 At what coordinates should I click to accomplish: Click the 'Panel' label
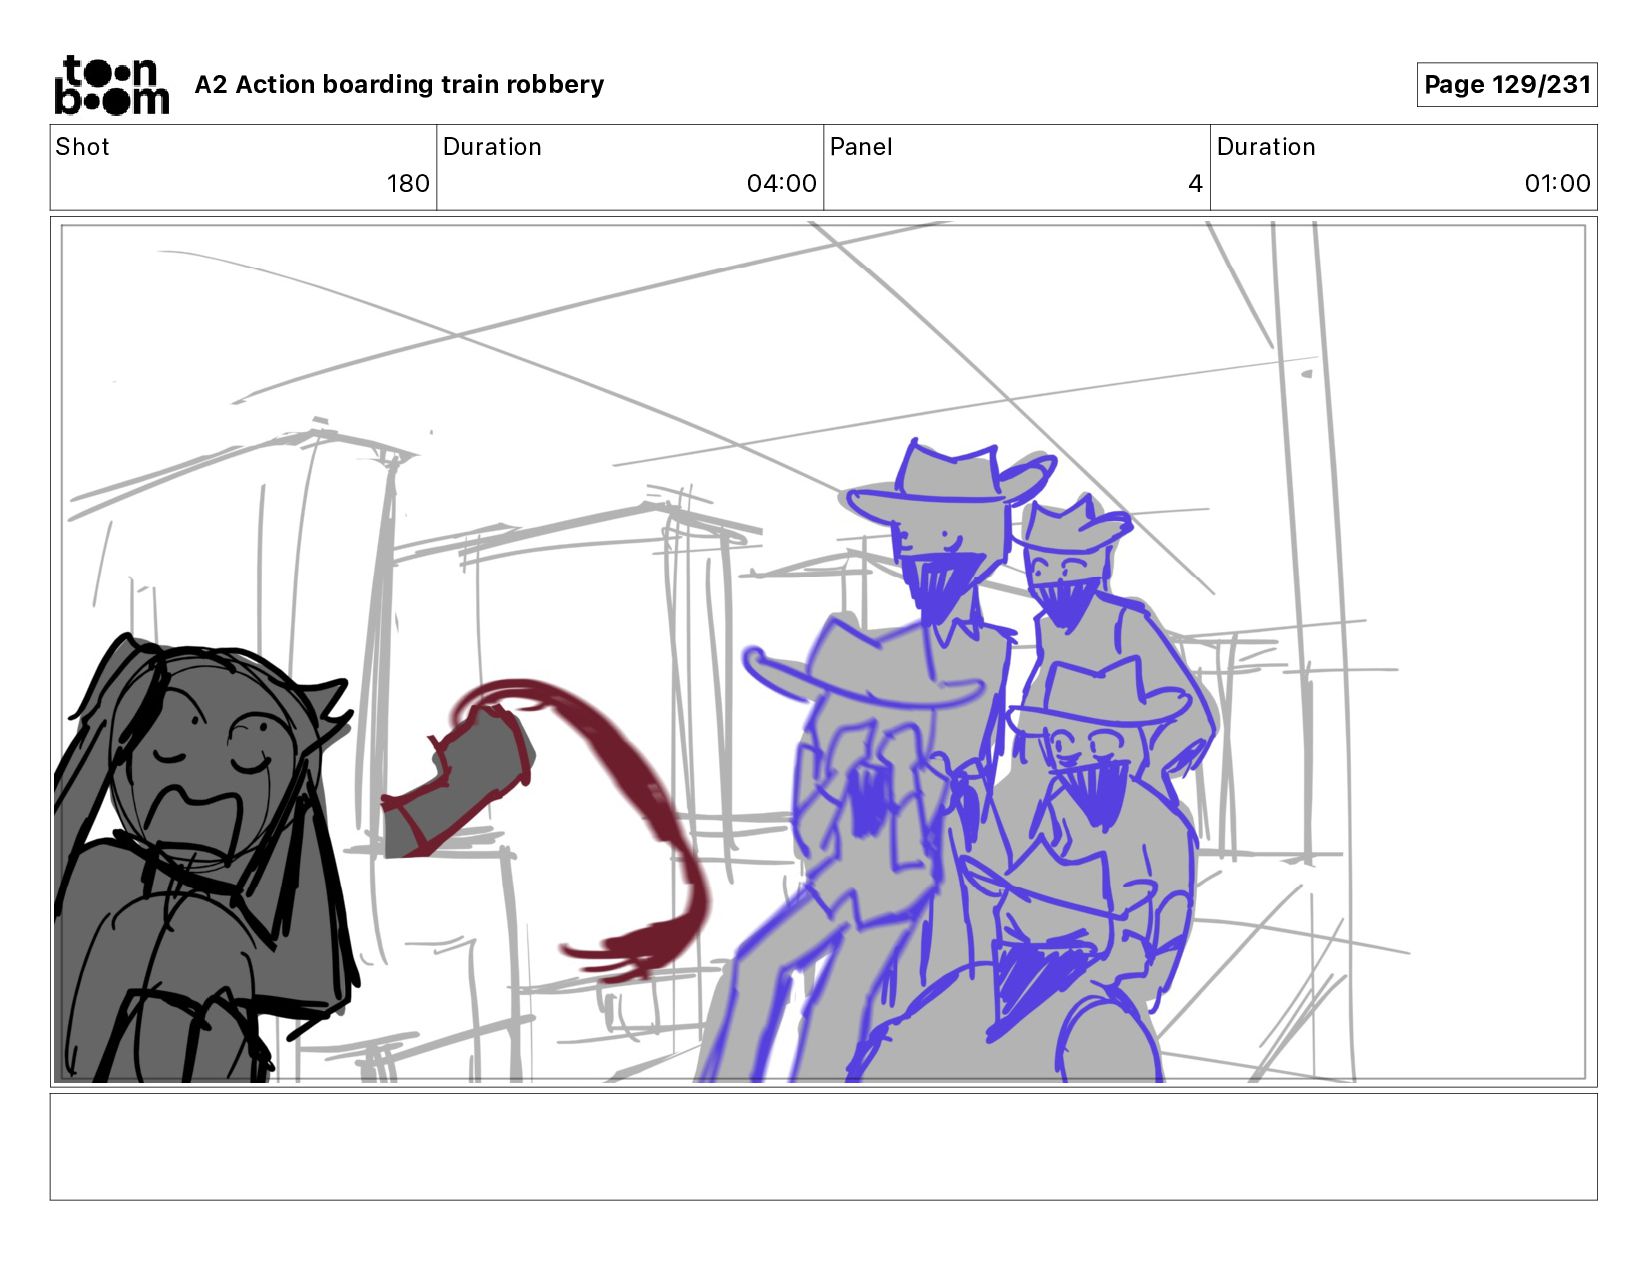860,147
